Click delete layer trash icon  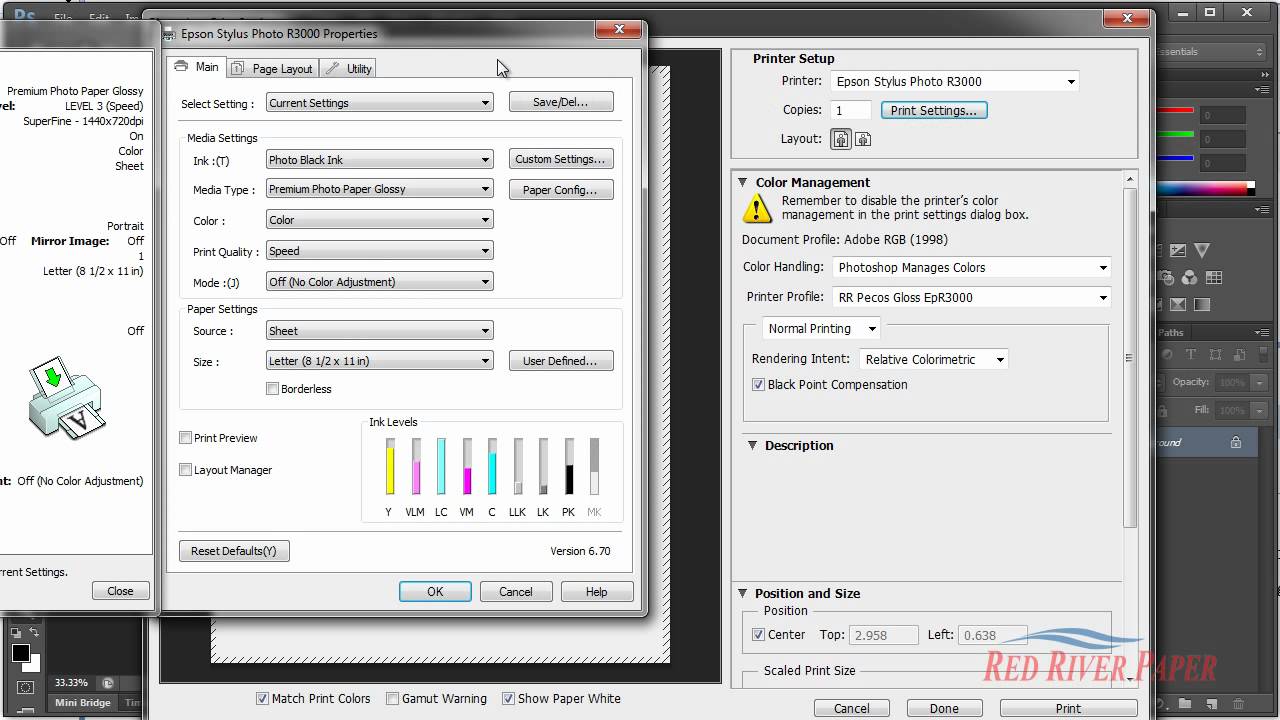[1240, 704]
